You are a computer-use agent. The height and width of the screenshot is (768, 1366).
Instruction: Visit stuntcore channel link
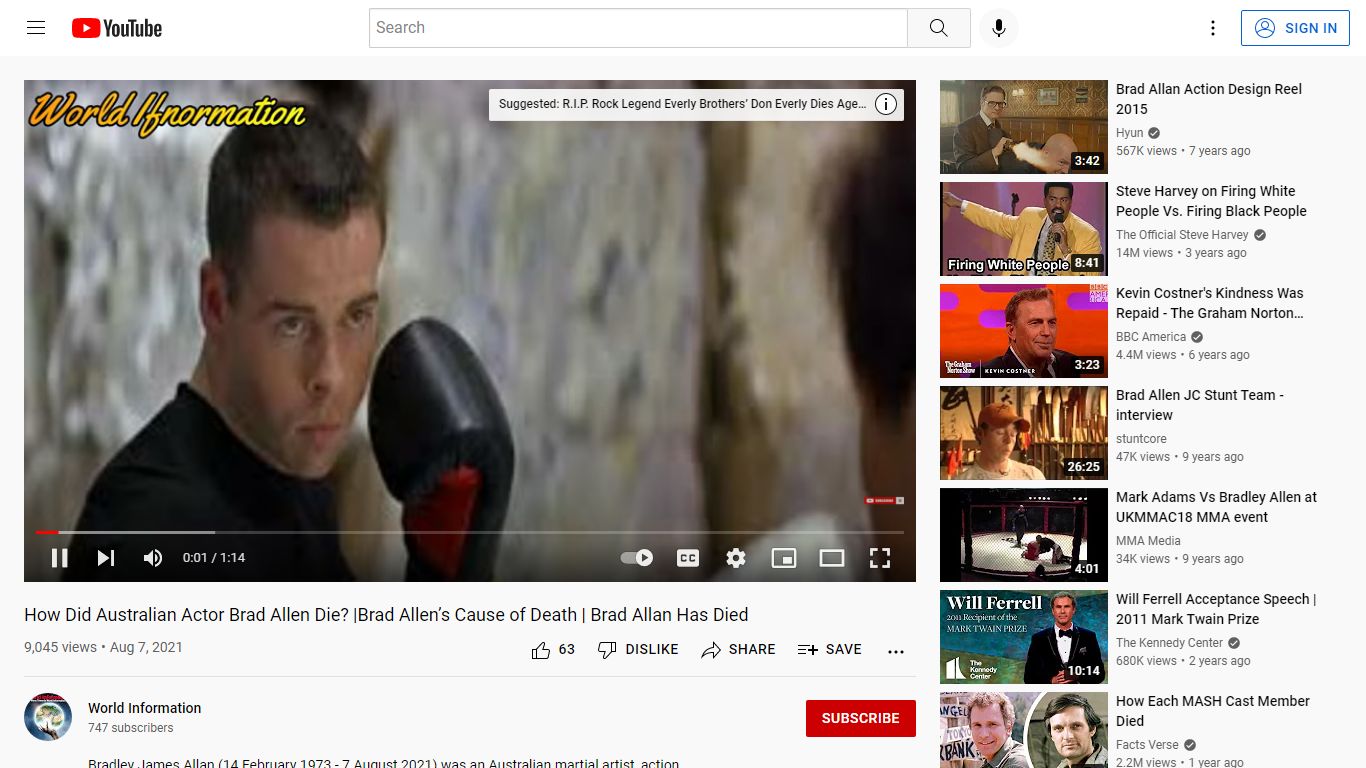(1141, 439)
